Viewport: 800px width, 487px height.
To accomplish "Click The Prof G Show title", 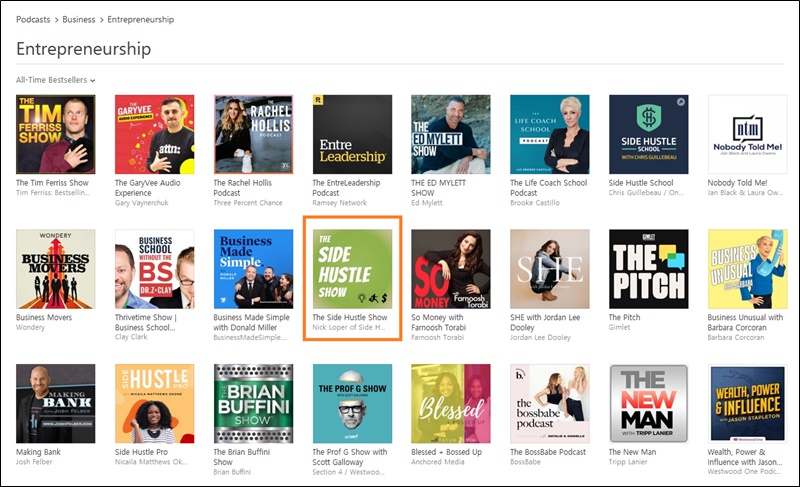I will 350,457.
